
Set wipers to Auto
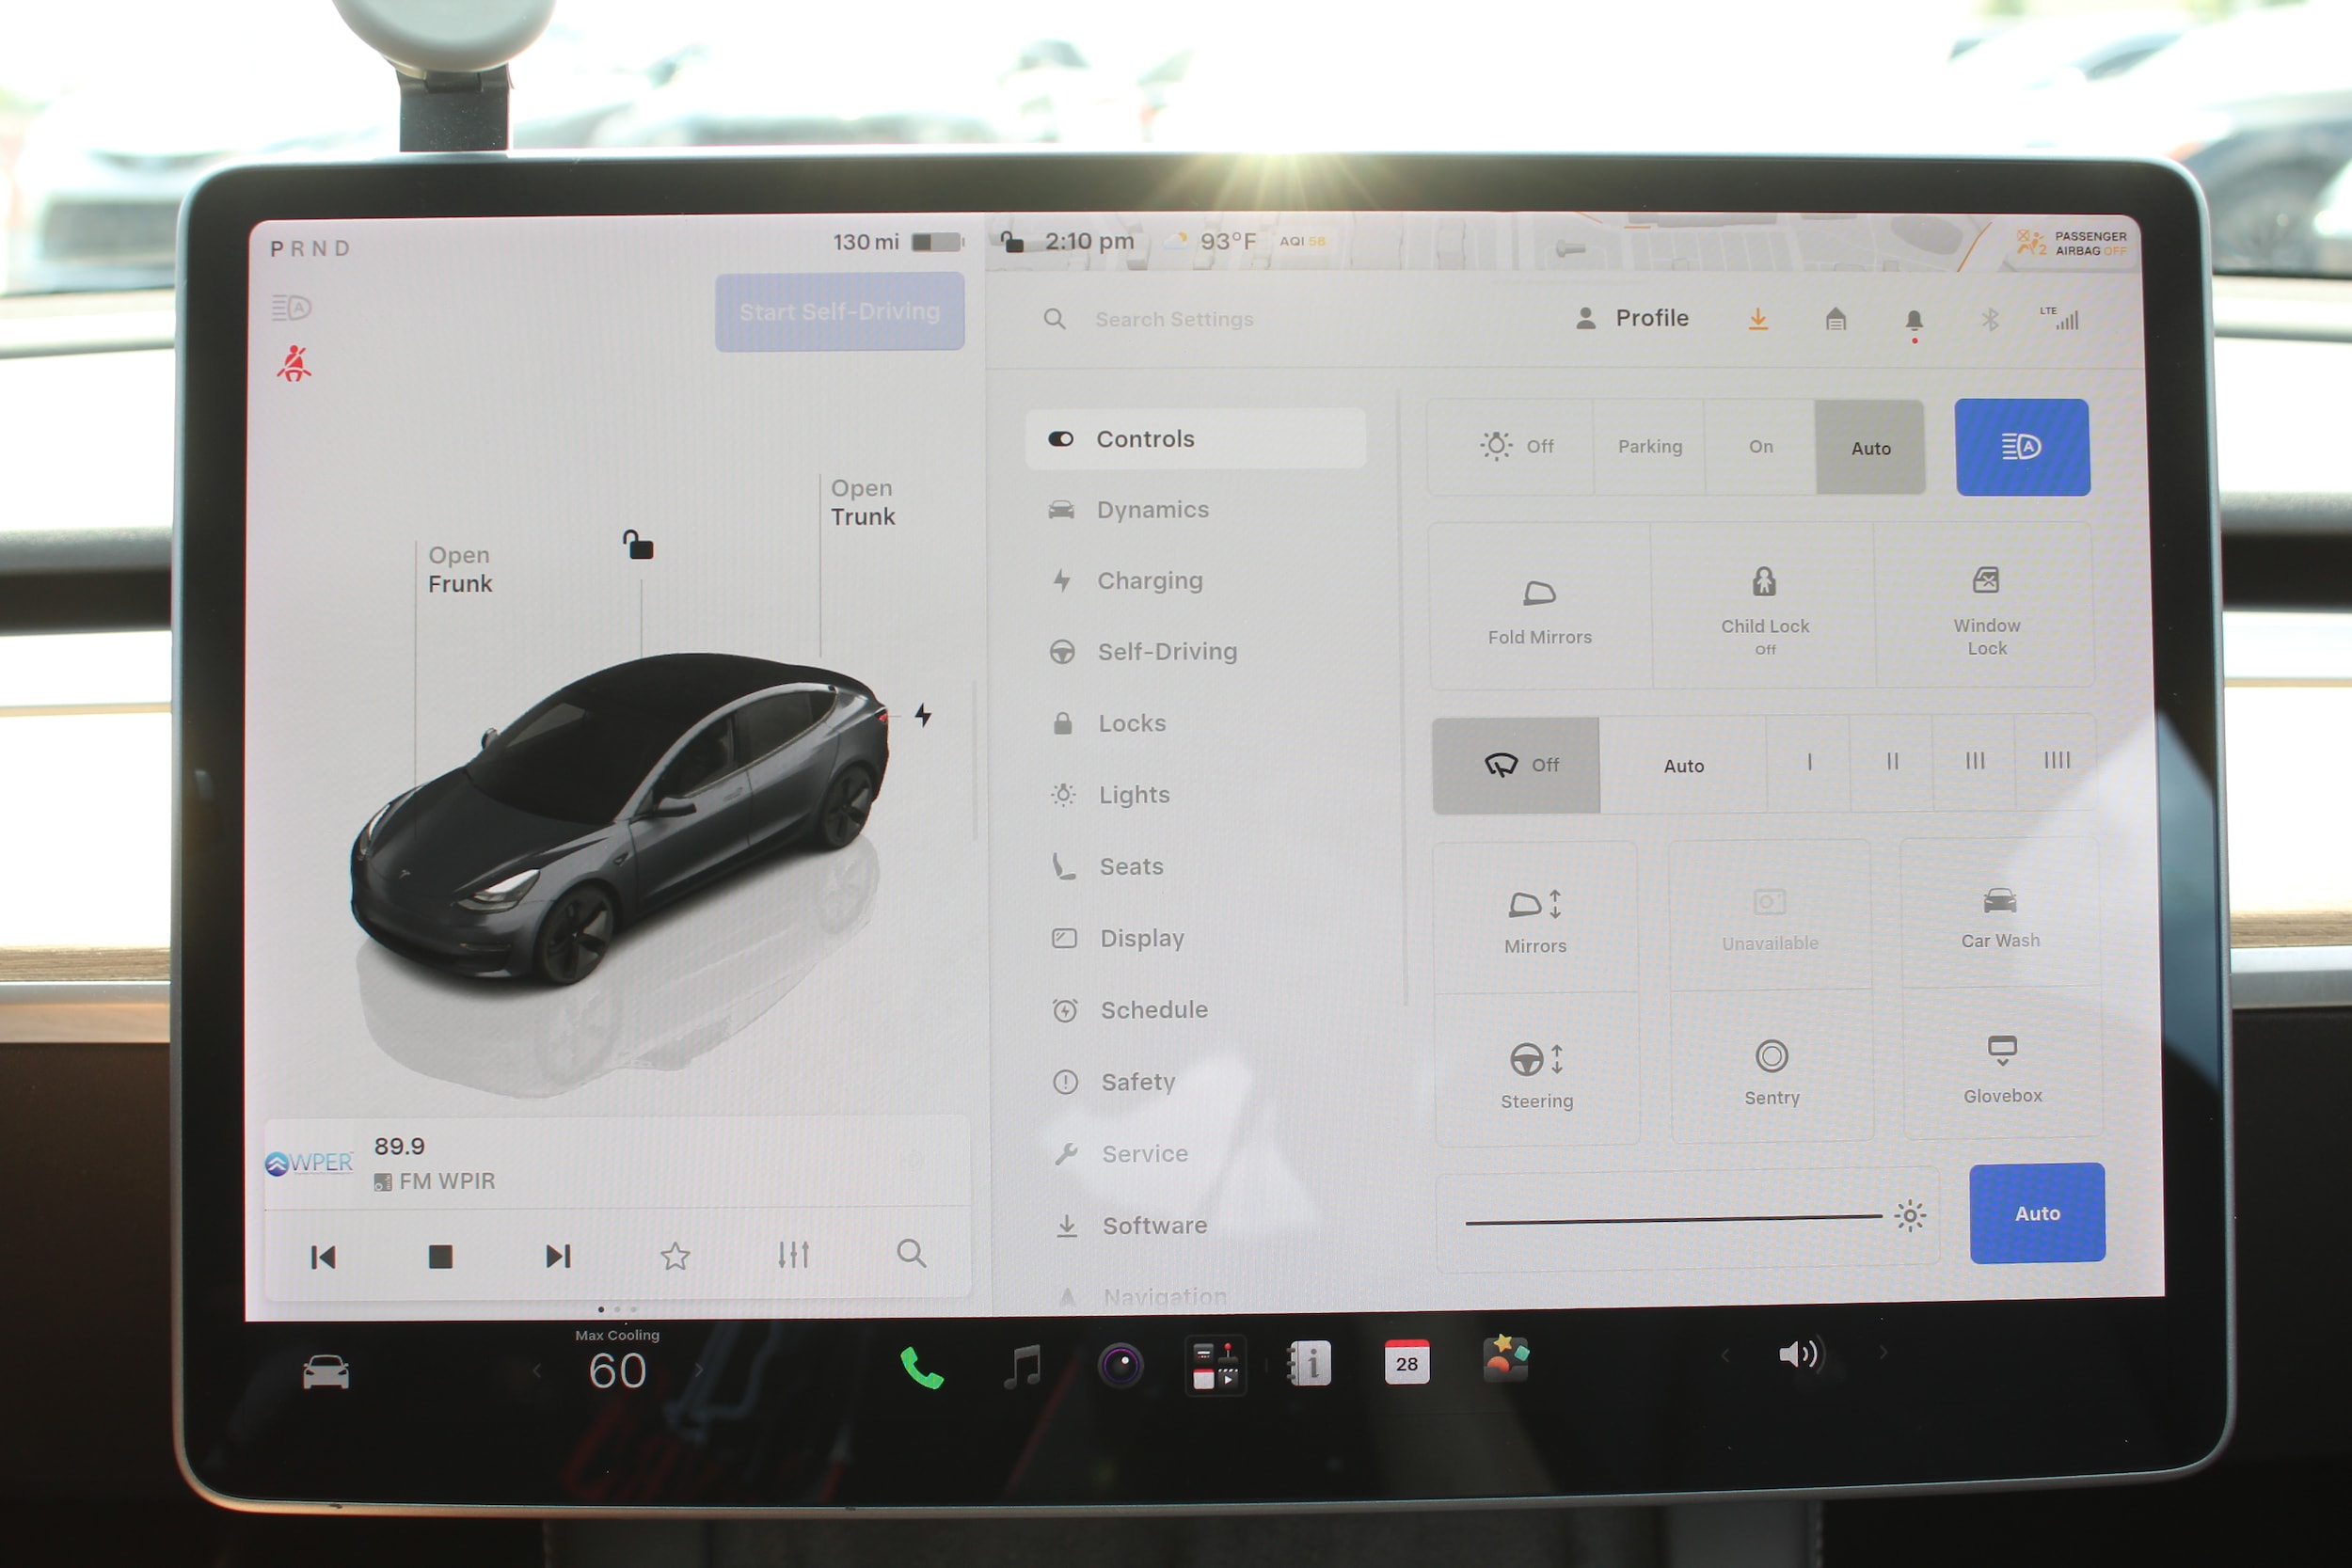[1683, 766]
